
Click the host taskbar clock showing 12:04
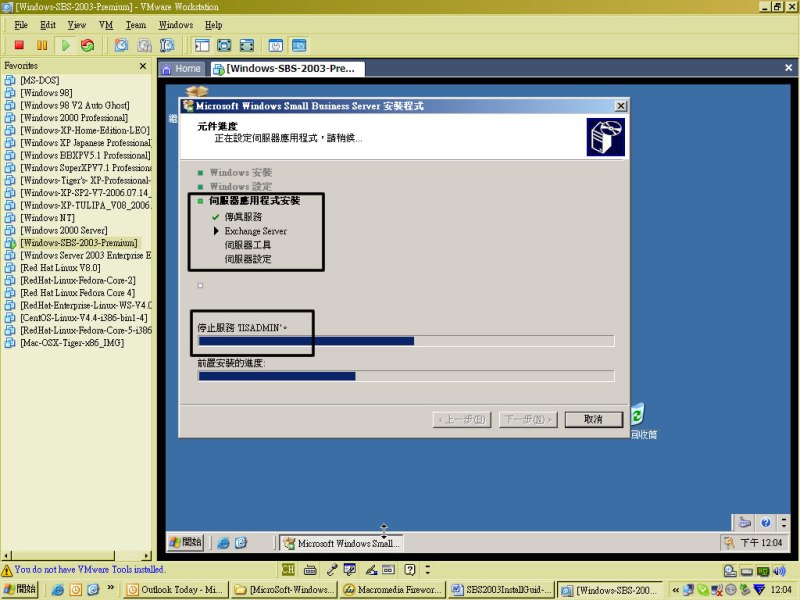pos(781,590)
